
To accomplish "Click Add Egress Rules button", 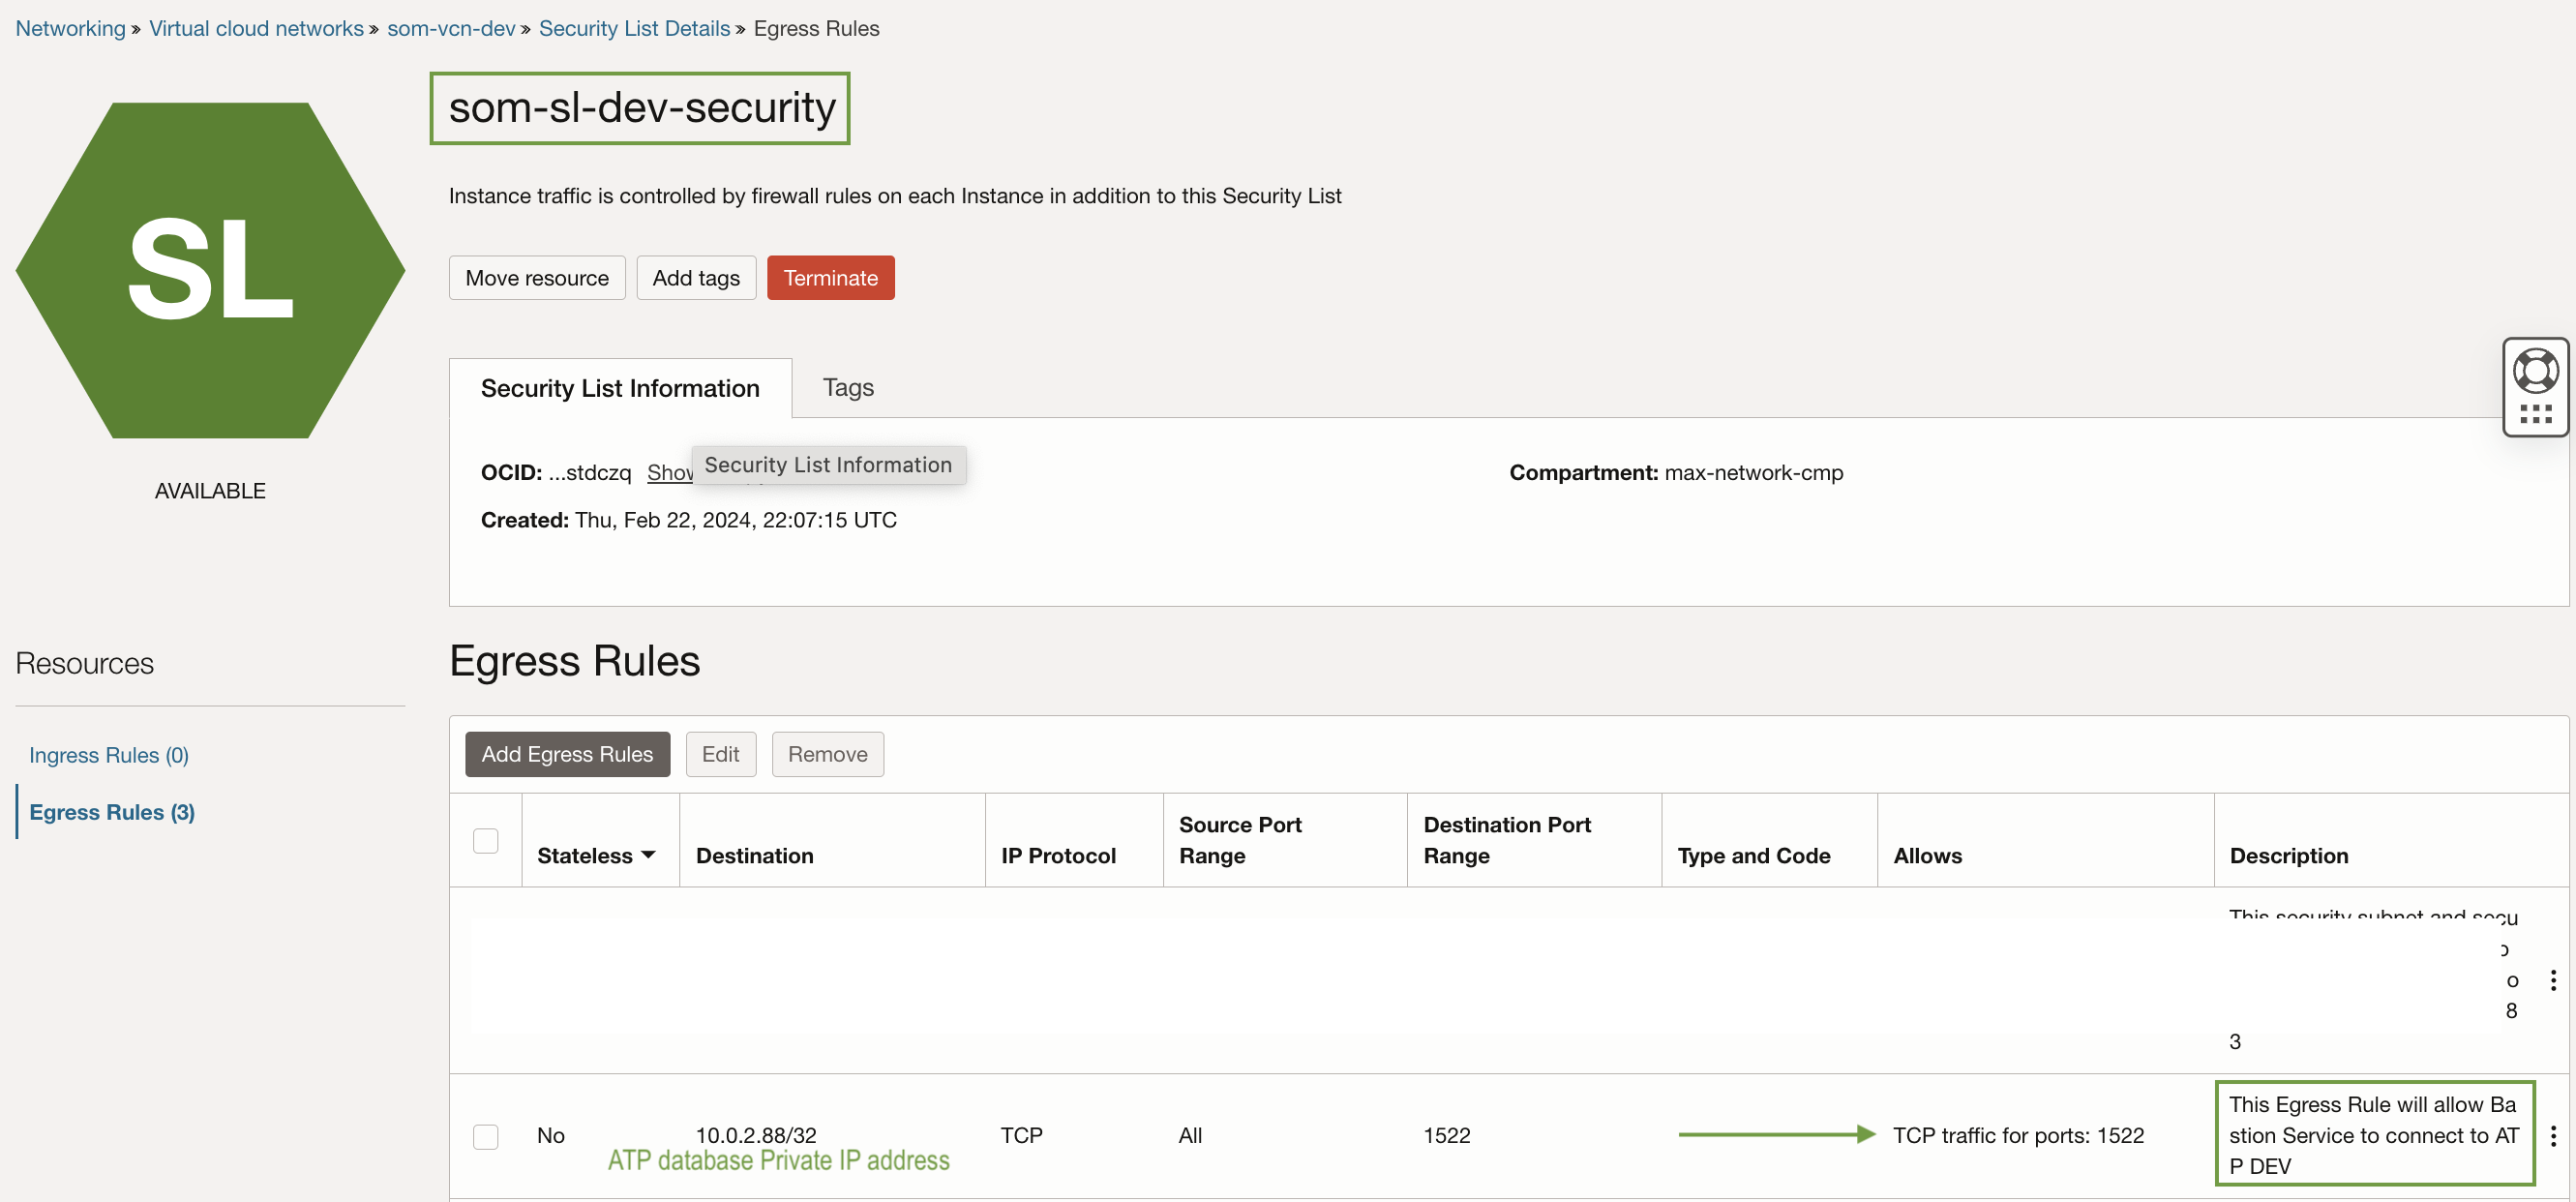I will point(566,754).
